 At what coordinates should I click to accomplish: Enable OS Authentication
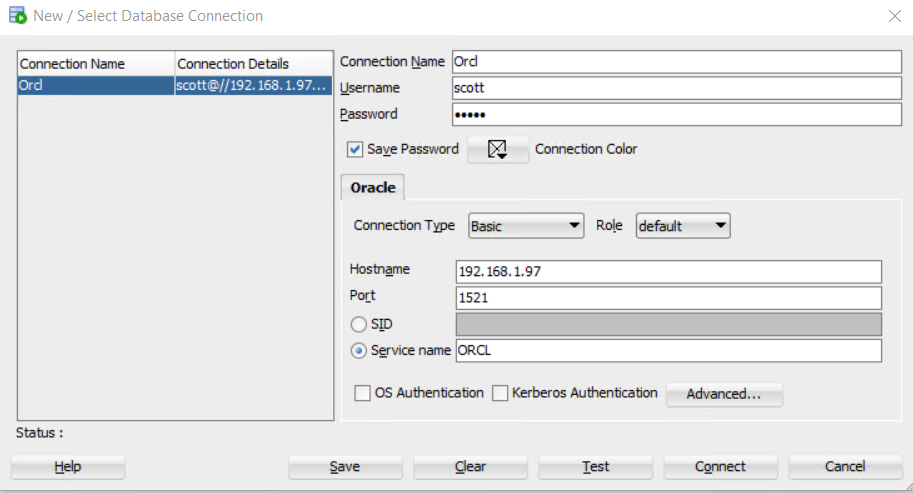pos(362,394)
